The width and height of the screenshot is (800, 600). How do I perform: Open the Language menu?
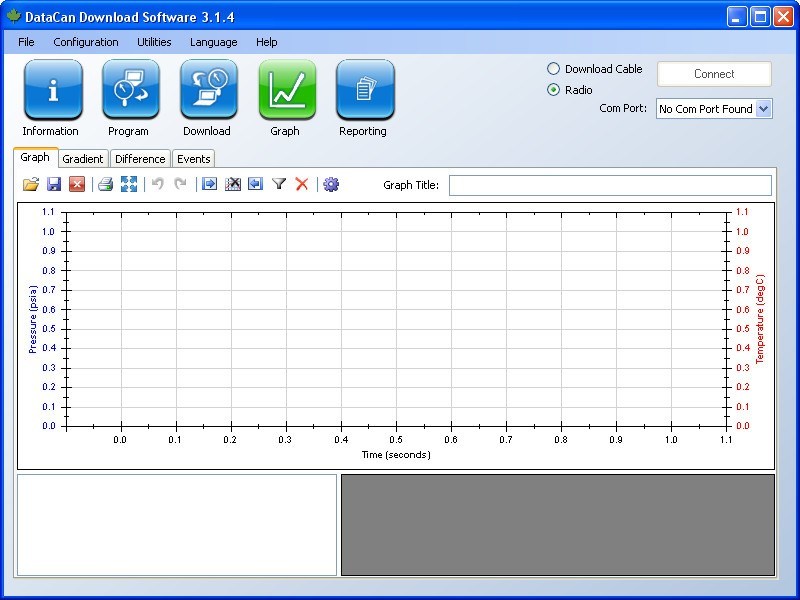214,42
